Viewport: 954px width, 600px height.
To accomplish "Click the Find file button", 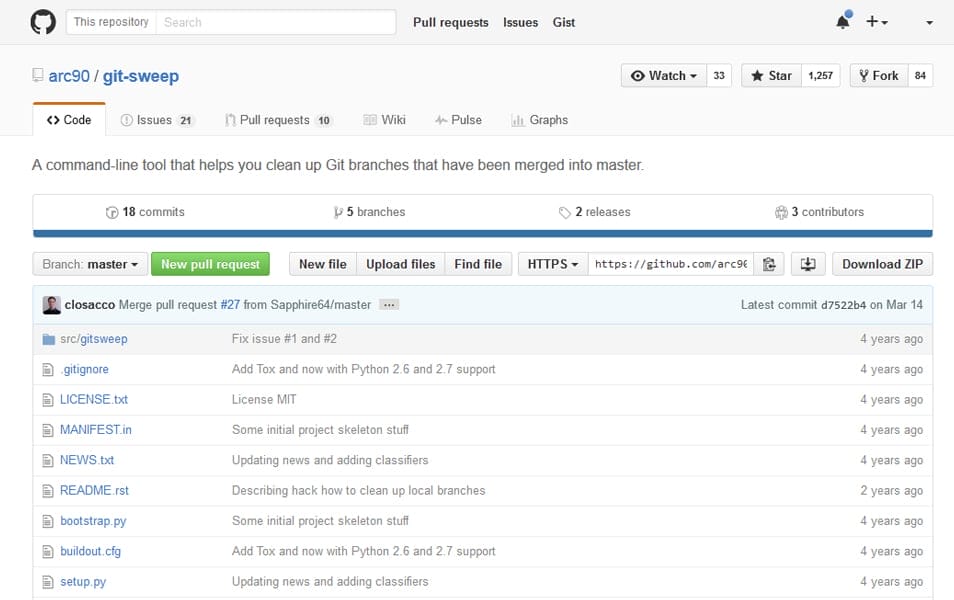I will pos(478,264).
